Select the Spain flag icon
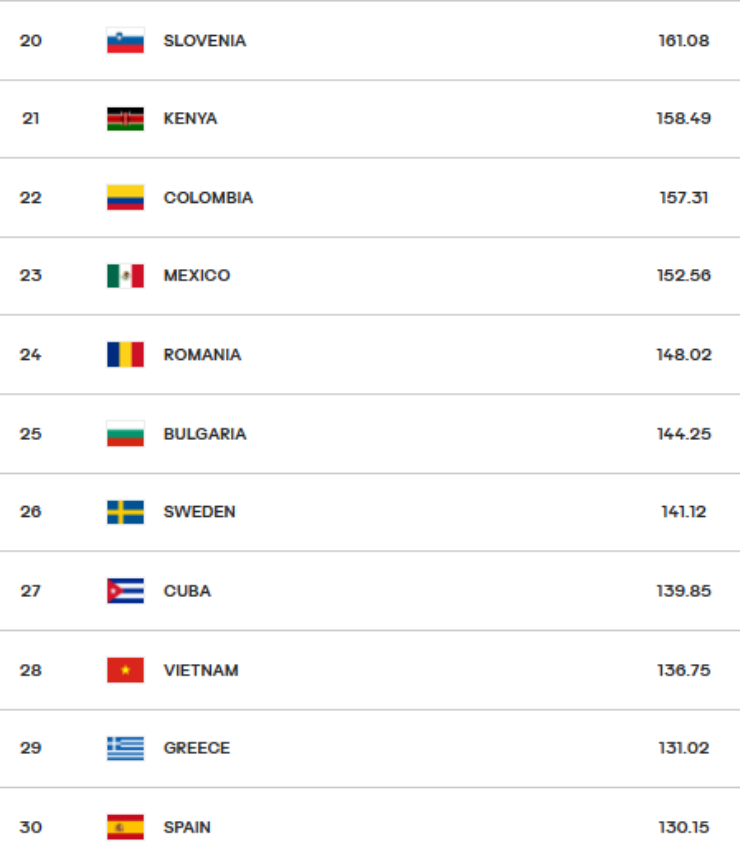The height and width of the screenshot is (861, 740). pyautogui.click(x=125, y=827)
